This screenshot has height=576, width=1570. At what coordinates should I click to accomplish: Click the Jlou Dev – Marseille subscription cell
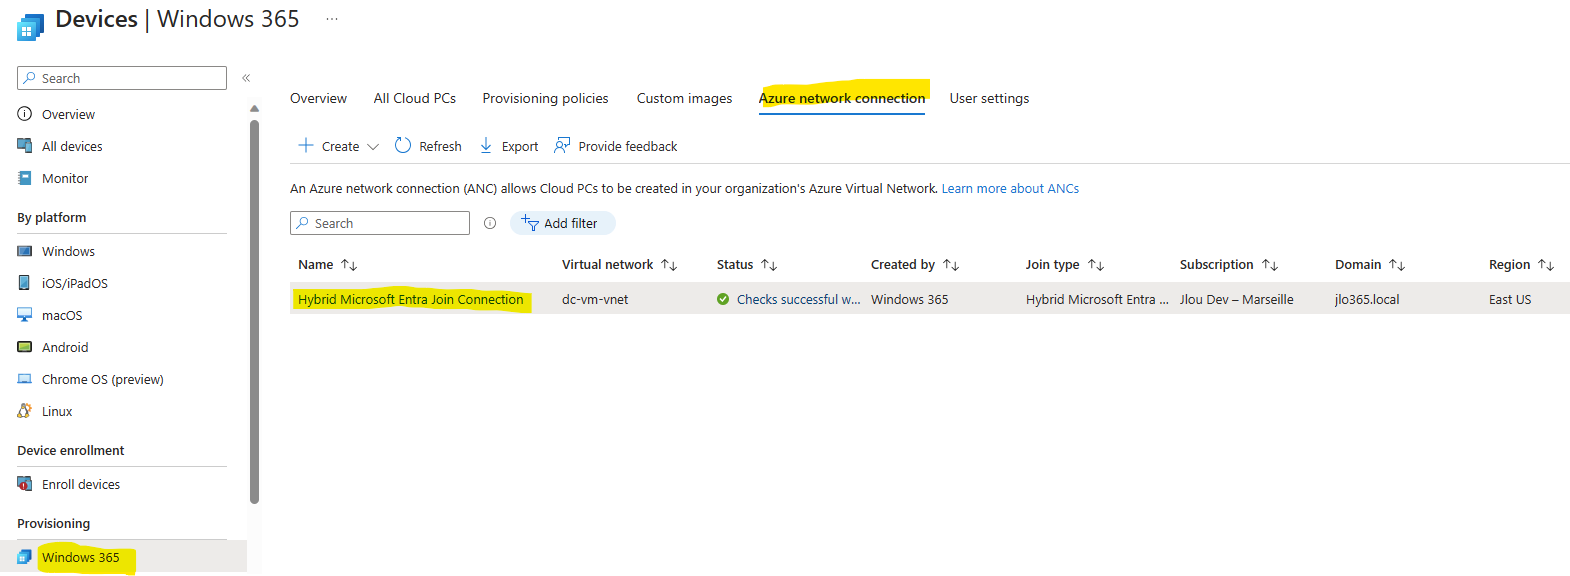[1236, 299]
